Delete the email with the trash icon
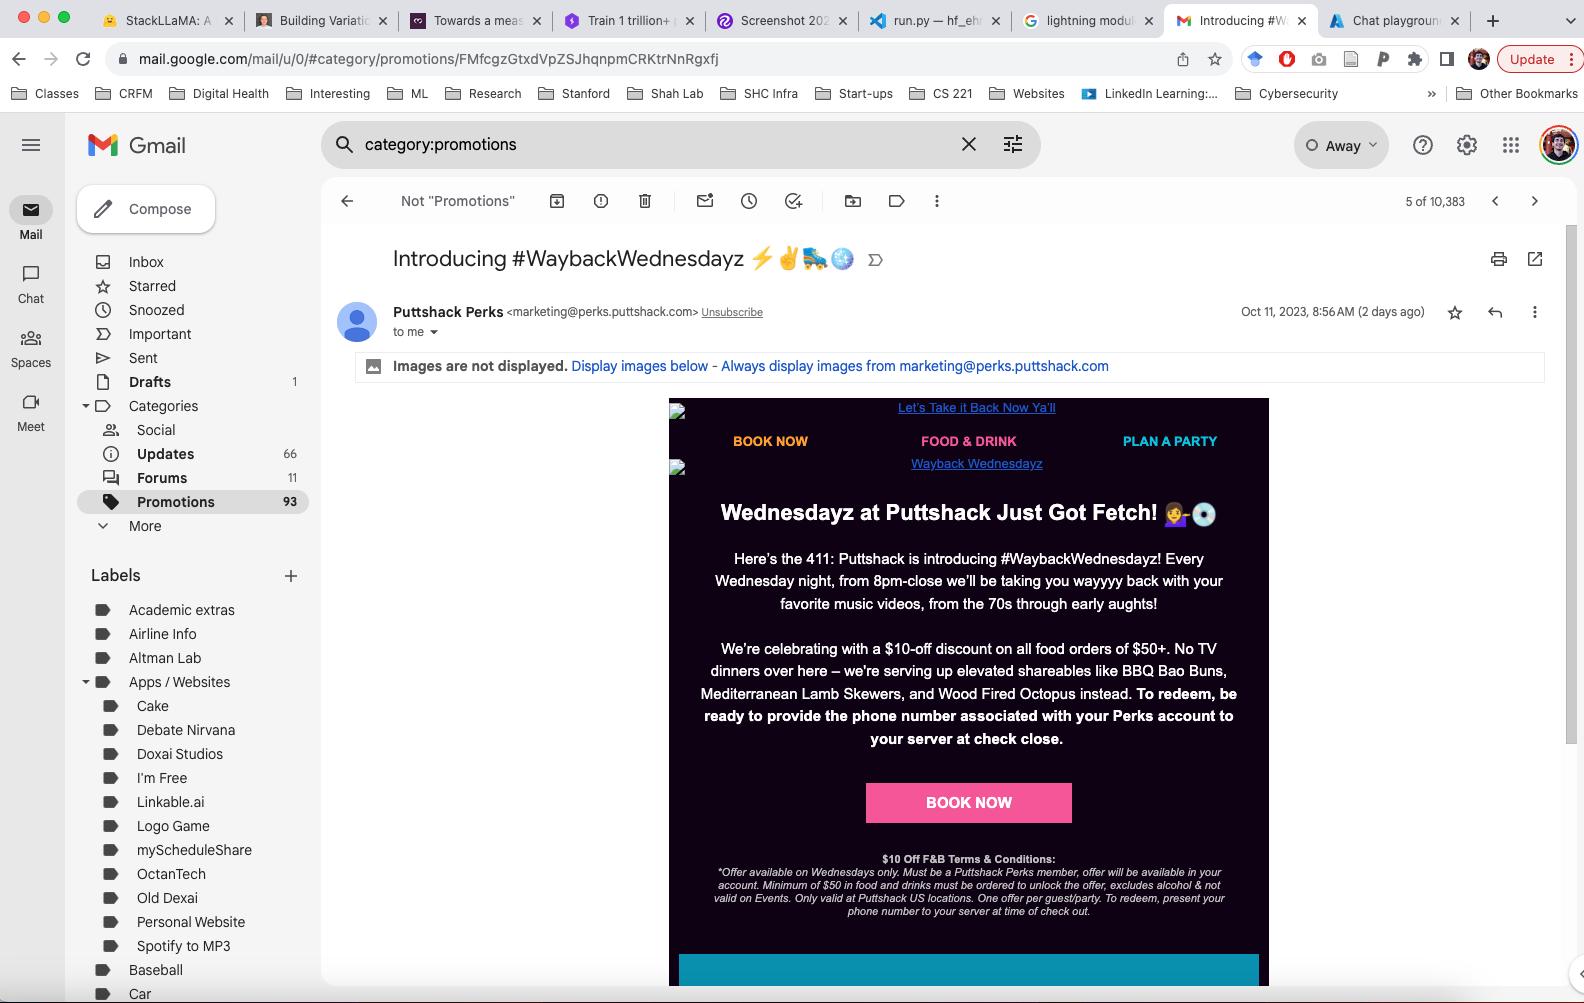The image size is (1584, 1003). click(645, 201)
